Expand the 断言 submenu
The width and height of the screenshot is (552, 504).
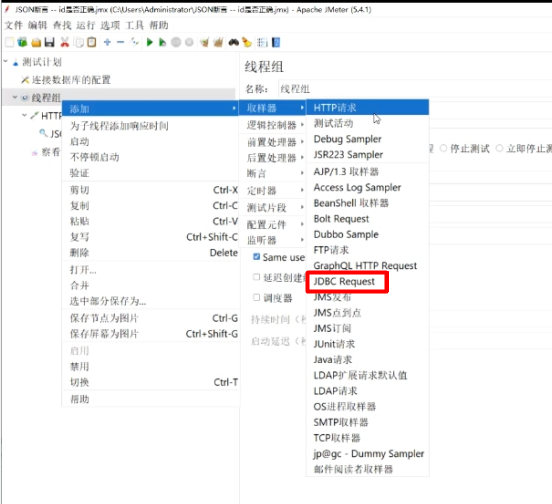(x=272, y=173)
